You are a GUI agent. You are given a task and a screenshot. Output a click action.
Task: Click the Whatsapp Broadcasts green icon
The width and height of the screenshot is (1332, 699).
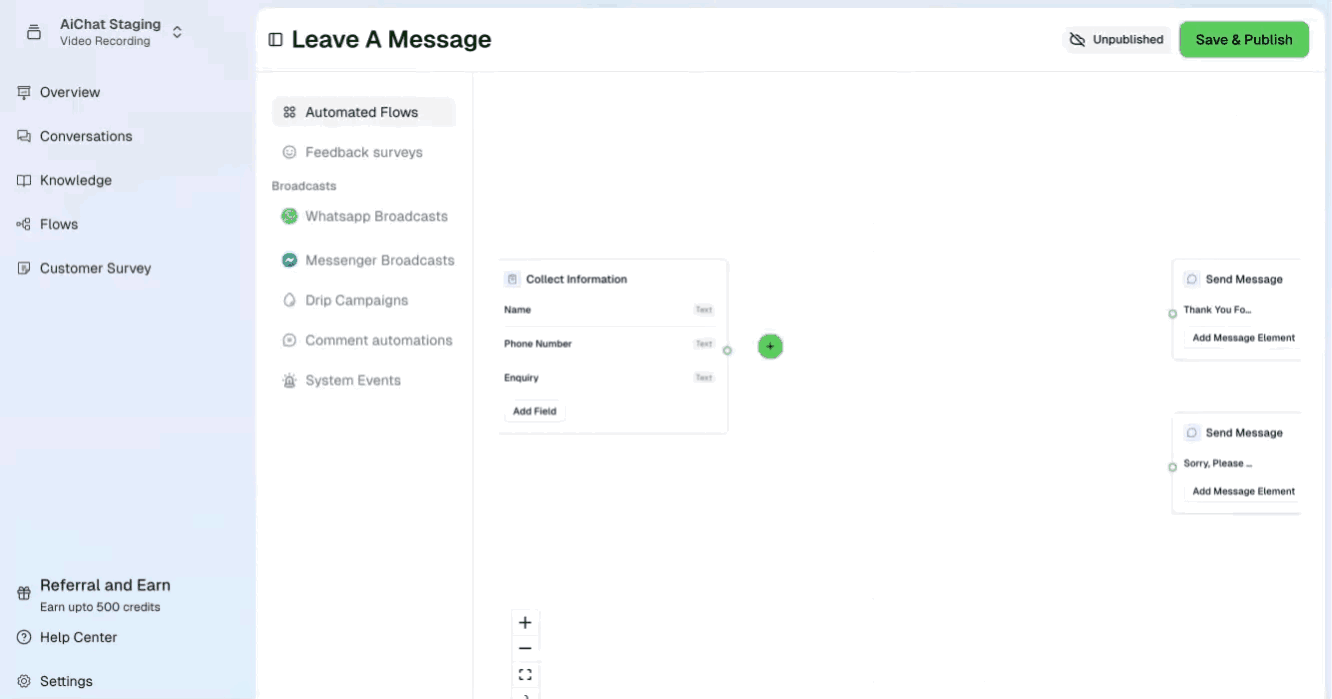(289, 216)
